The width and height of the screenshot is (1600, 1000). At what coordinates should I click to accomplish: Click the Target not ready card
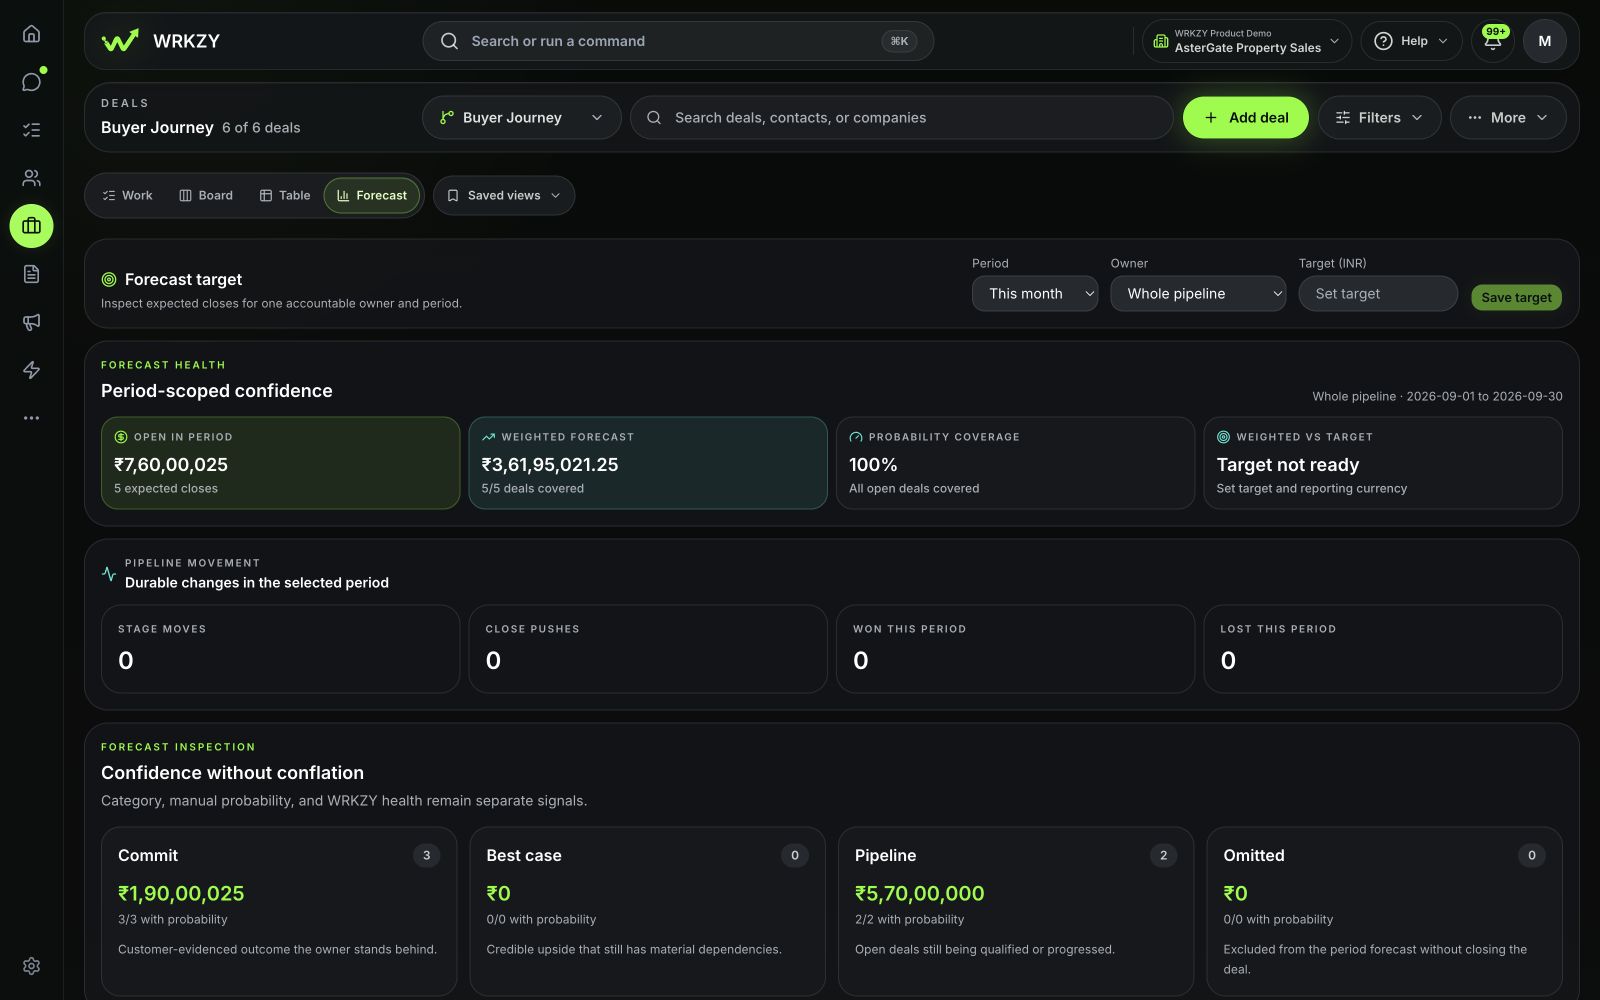pyautogui.click(x=1383, y=463)
